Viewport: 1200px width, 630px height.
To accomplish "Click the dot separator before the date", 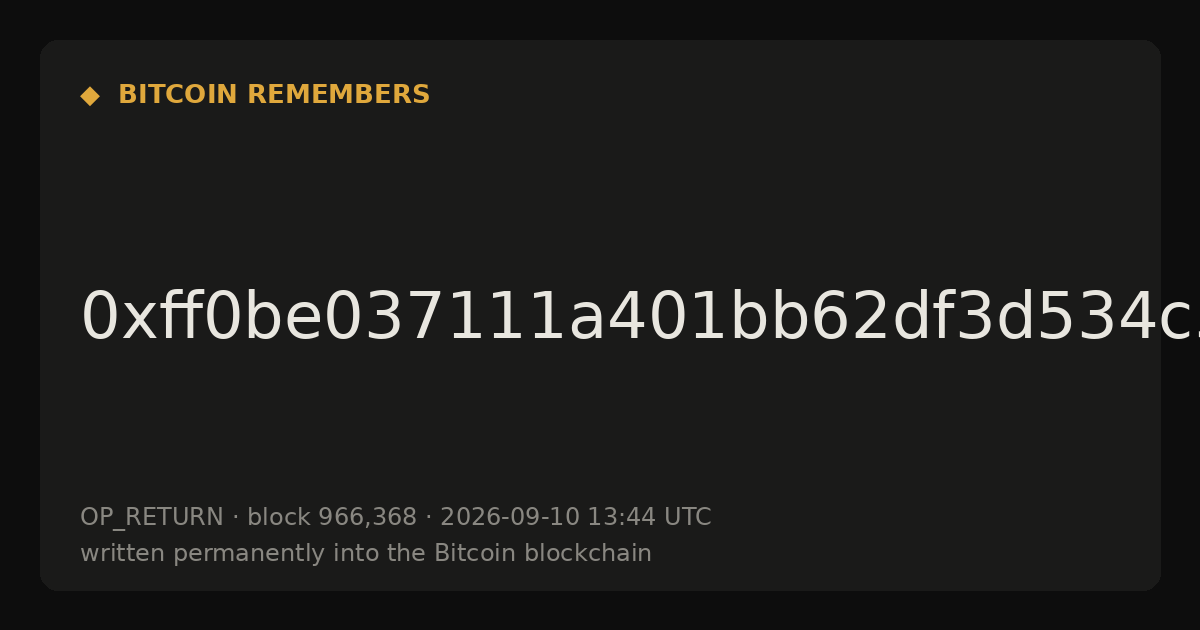I will (x=428, y=518).
